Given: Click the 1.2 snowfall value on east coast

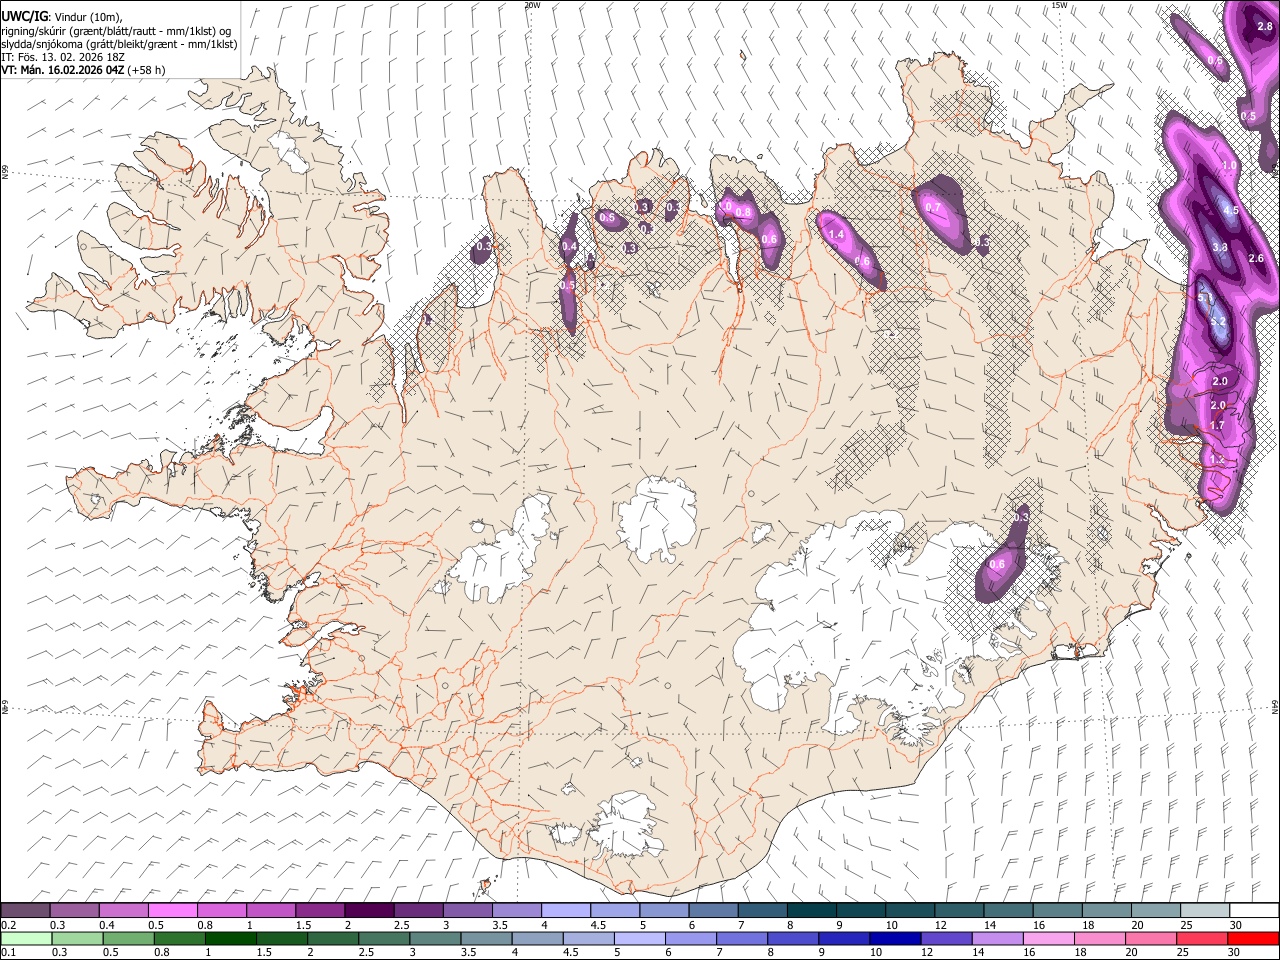Looking at the screenshot, I should coord(1217,459).
